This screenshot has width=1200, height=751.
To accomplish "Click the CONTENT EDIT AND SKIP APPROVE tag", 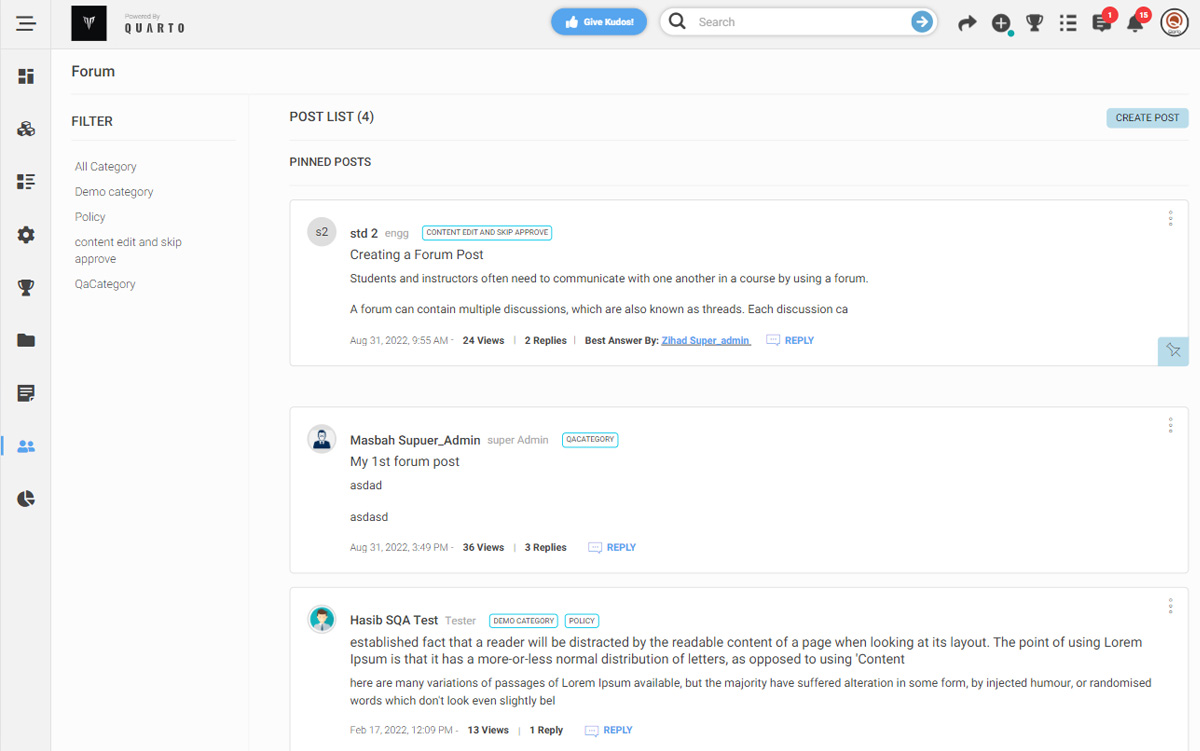I will coord(487,233).
